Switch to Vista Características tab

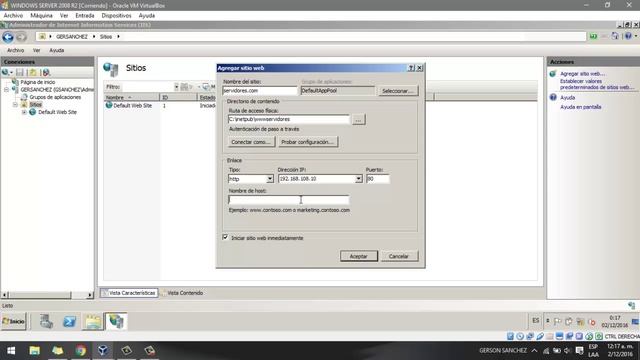(129, 293)
